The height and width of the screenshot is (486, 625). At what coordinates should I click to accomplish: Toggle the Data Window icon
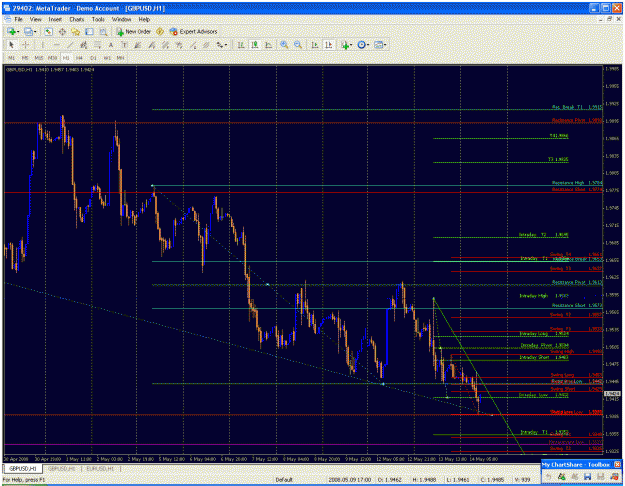(62, 31)
